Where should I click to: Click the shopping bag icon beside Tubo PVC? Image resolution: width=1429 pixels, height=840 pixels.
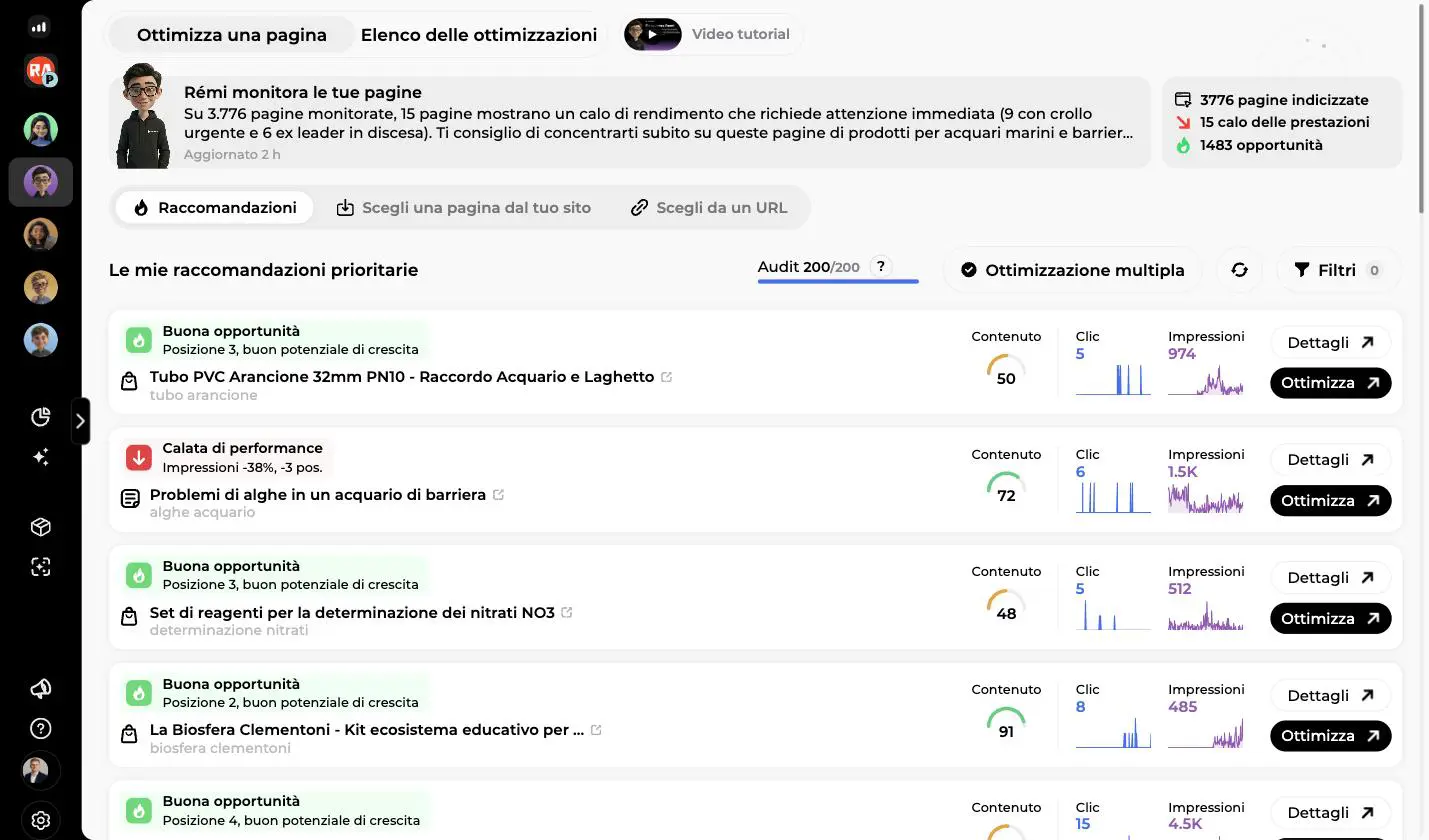tap(129, 381)
